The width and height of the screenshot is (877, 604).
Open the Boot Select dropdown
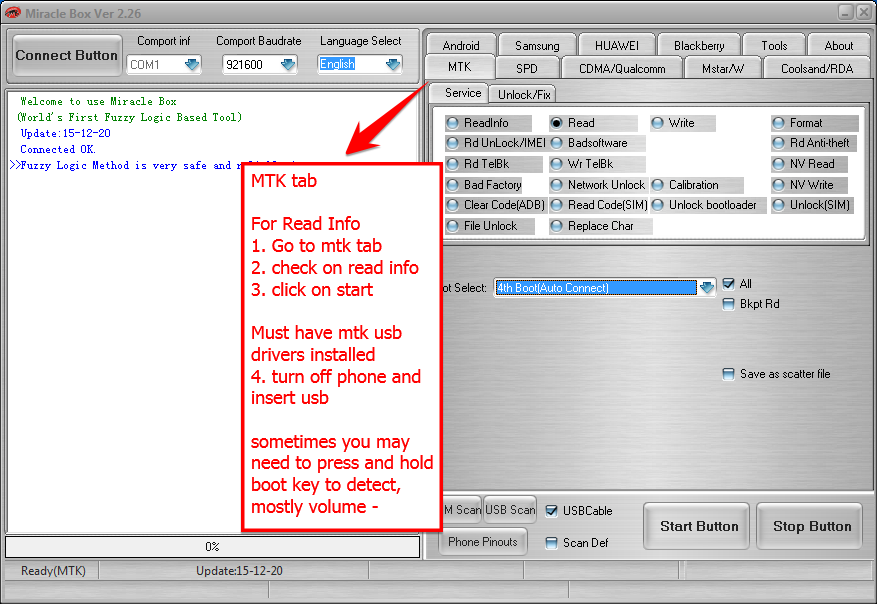(x=705, y=287)
